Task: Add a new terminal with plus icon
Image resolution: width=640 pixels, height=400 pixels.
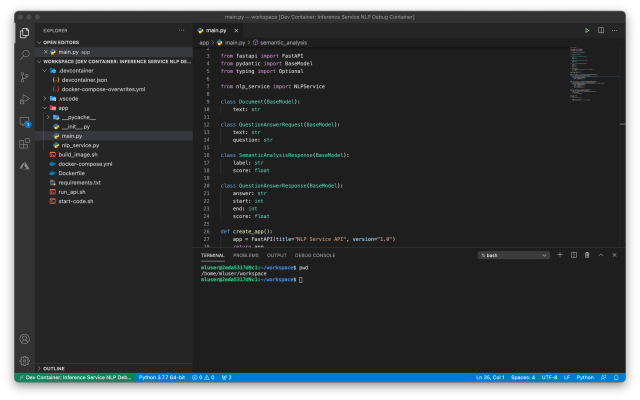Action: click(x=560, y=255)
